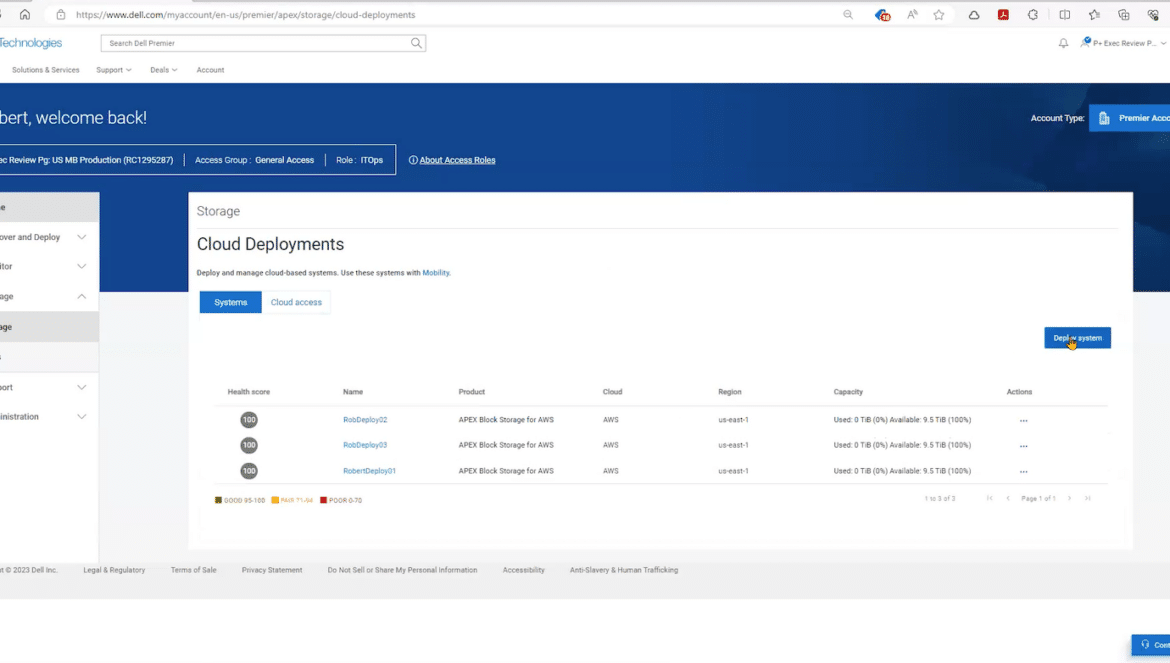Expand the Administration sidebar section chevron
This screenshot has width=1170, height=663.
pyautogui.click(x=81, y=417)
